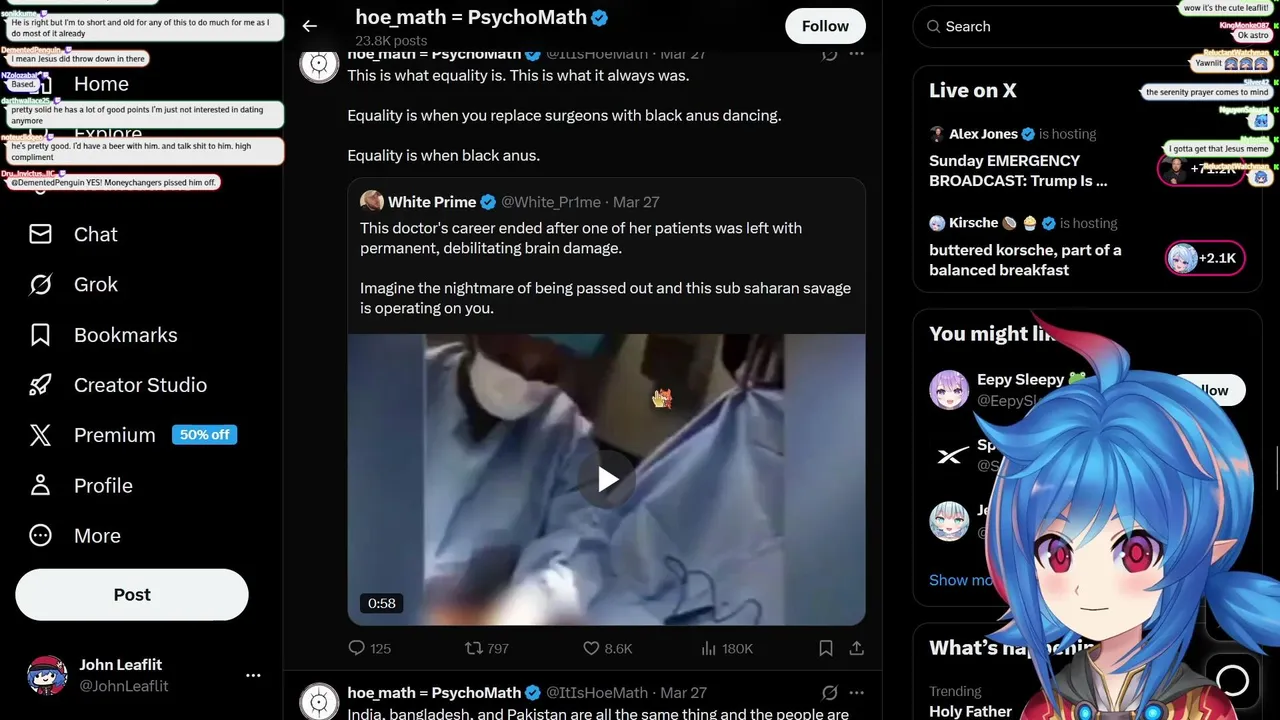Click the Bookmarks ribbon icon
This screenshot has height=720, width=1280.
(x=40, y=335)
